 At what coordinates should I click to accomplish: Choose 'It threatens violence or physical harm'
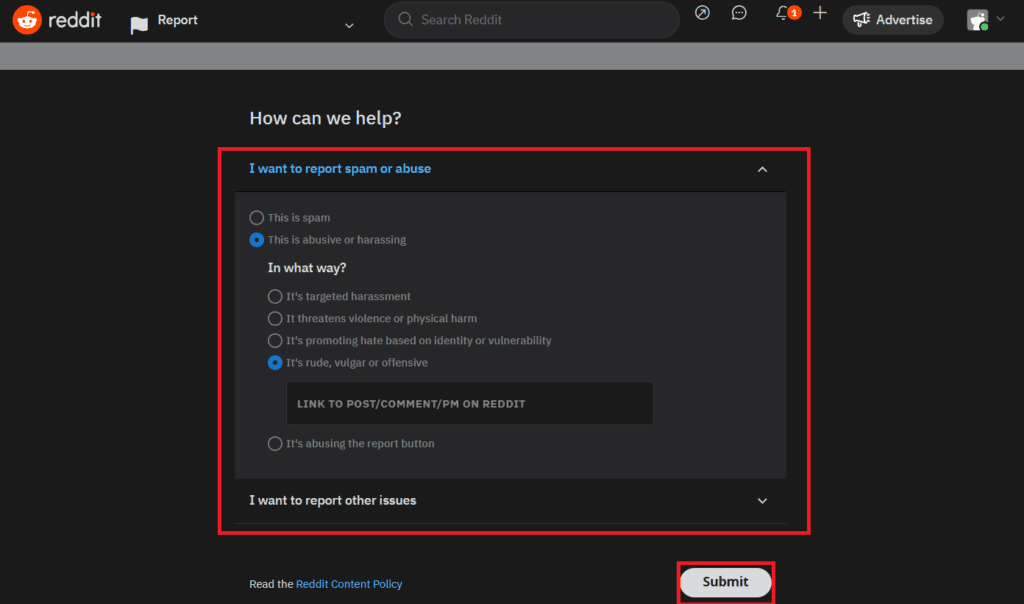click(275, 319)
